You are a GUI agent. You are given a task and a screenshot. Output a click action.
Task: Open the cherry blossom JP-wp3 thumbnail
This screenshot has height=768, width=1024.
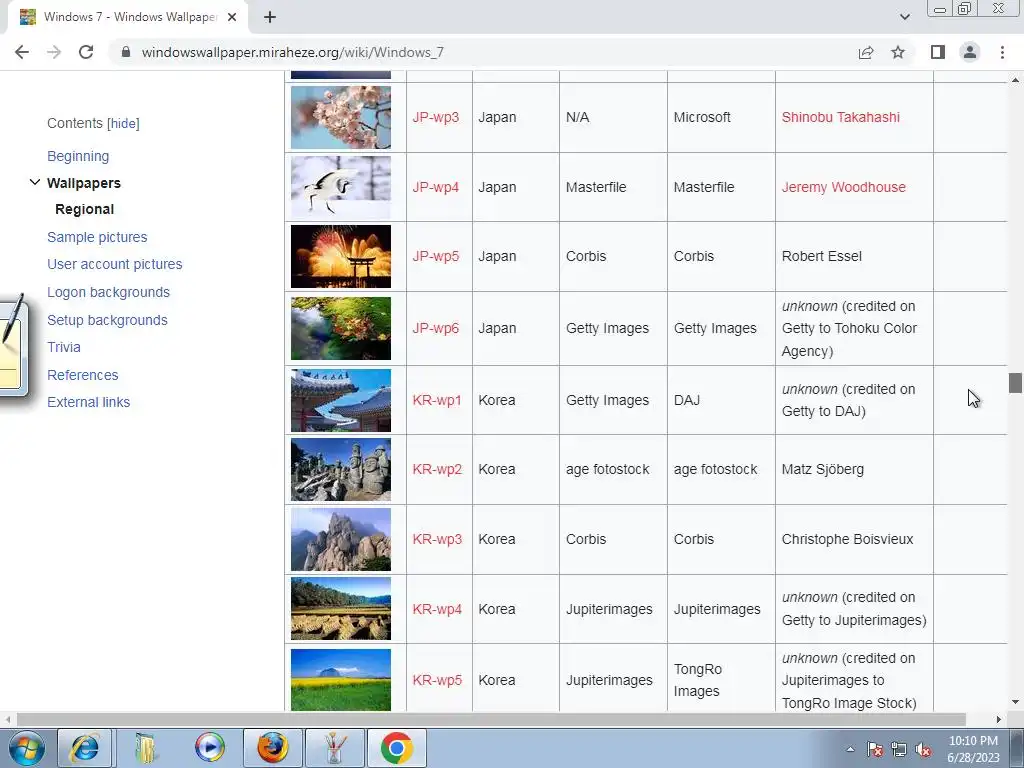341,118
